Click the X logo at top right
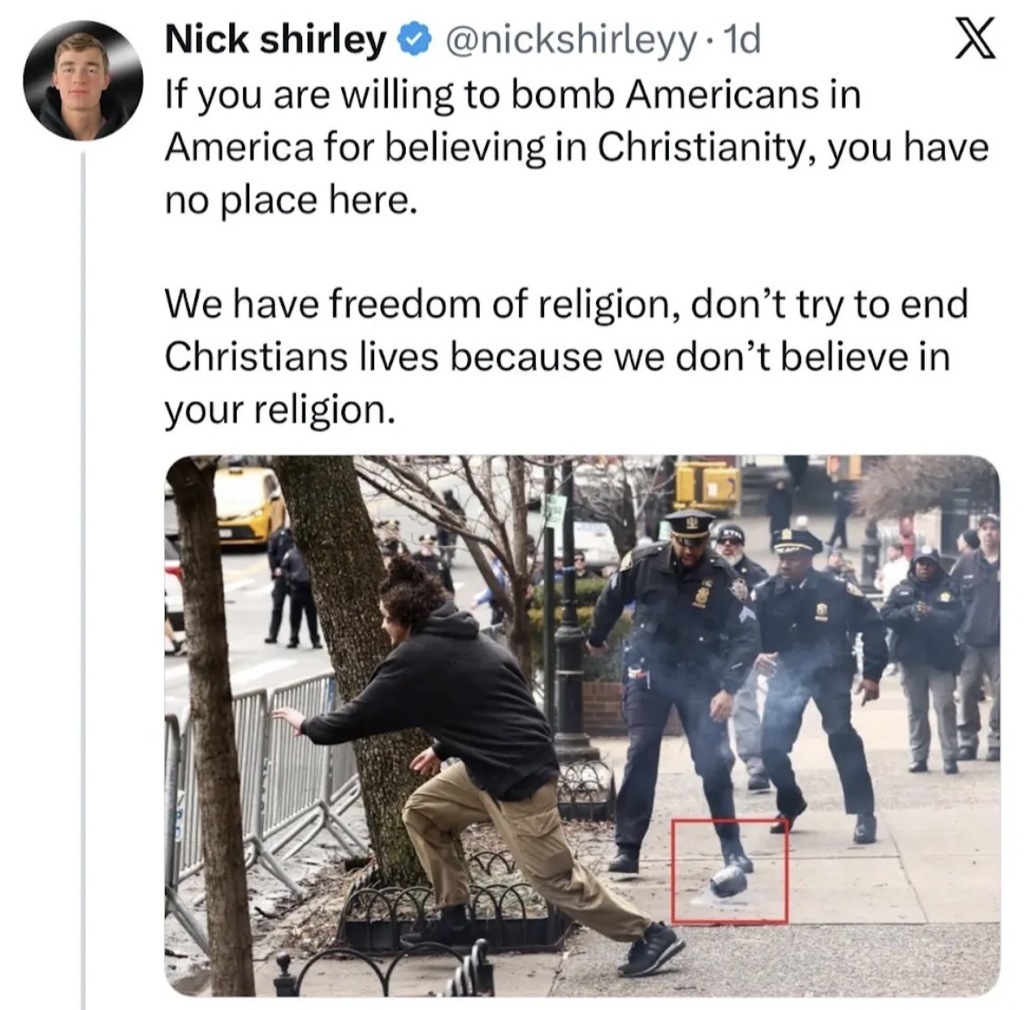Screen dimensions: 1024x1010 point(975,39)
